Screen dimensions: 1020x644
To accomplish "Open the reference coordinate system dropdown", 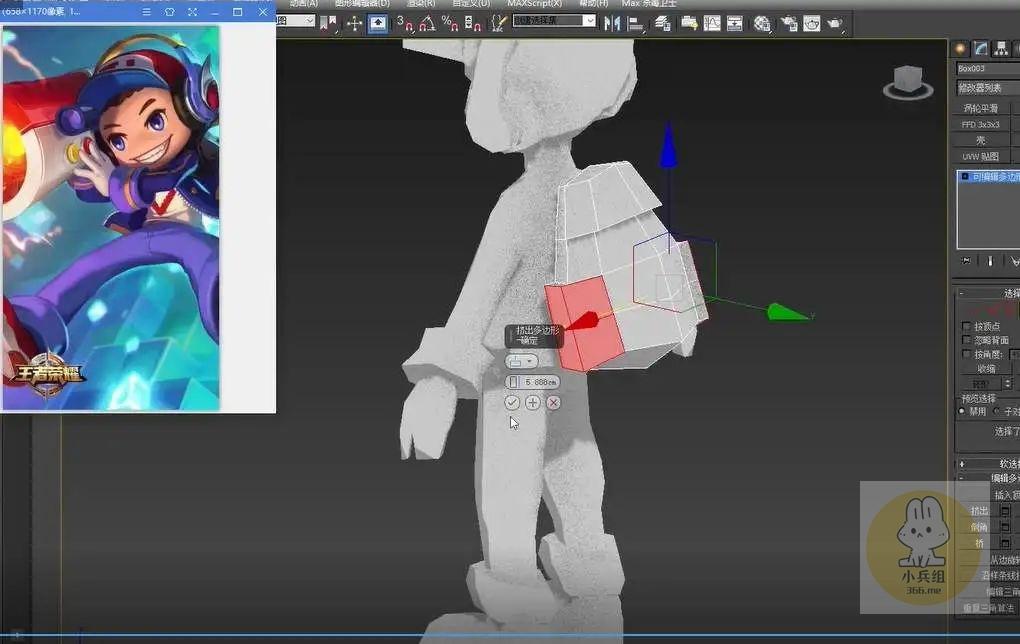I will click(296, 21).
